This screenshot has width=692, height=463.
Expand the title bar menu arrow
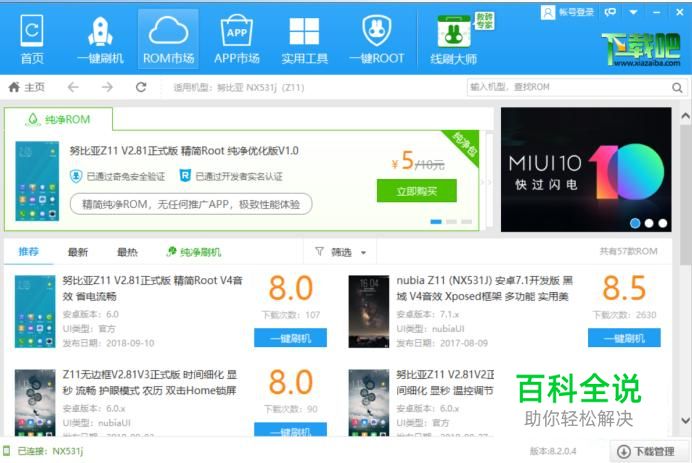coord(633,12)
